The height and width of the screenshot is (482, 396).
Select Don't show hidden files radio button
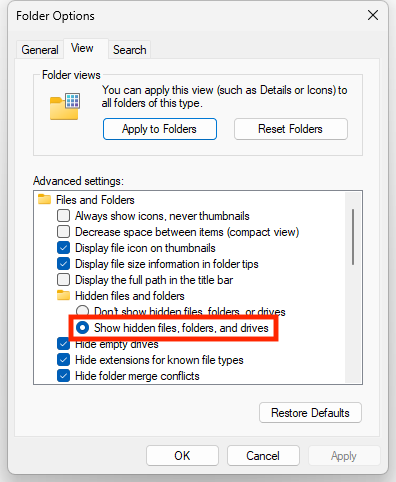[82, 311]
